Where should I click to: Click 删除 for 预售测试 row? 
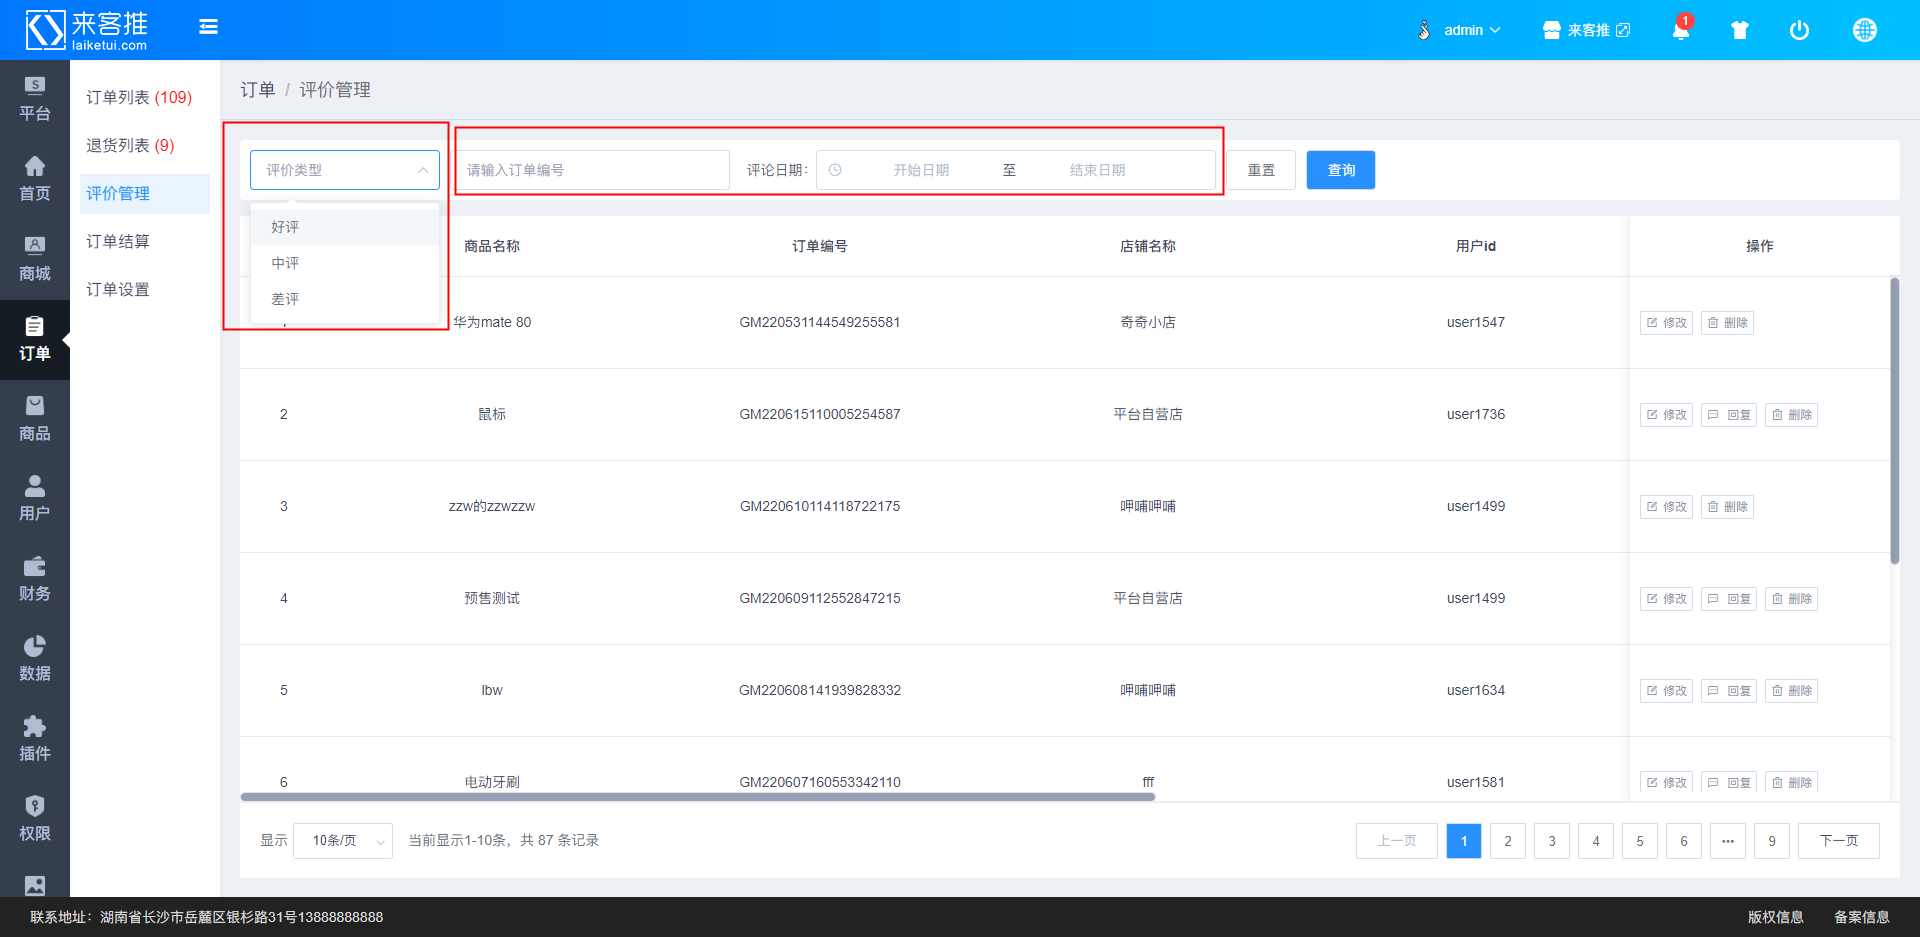click(x=1791, y=599)
